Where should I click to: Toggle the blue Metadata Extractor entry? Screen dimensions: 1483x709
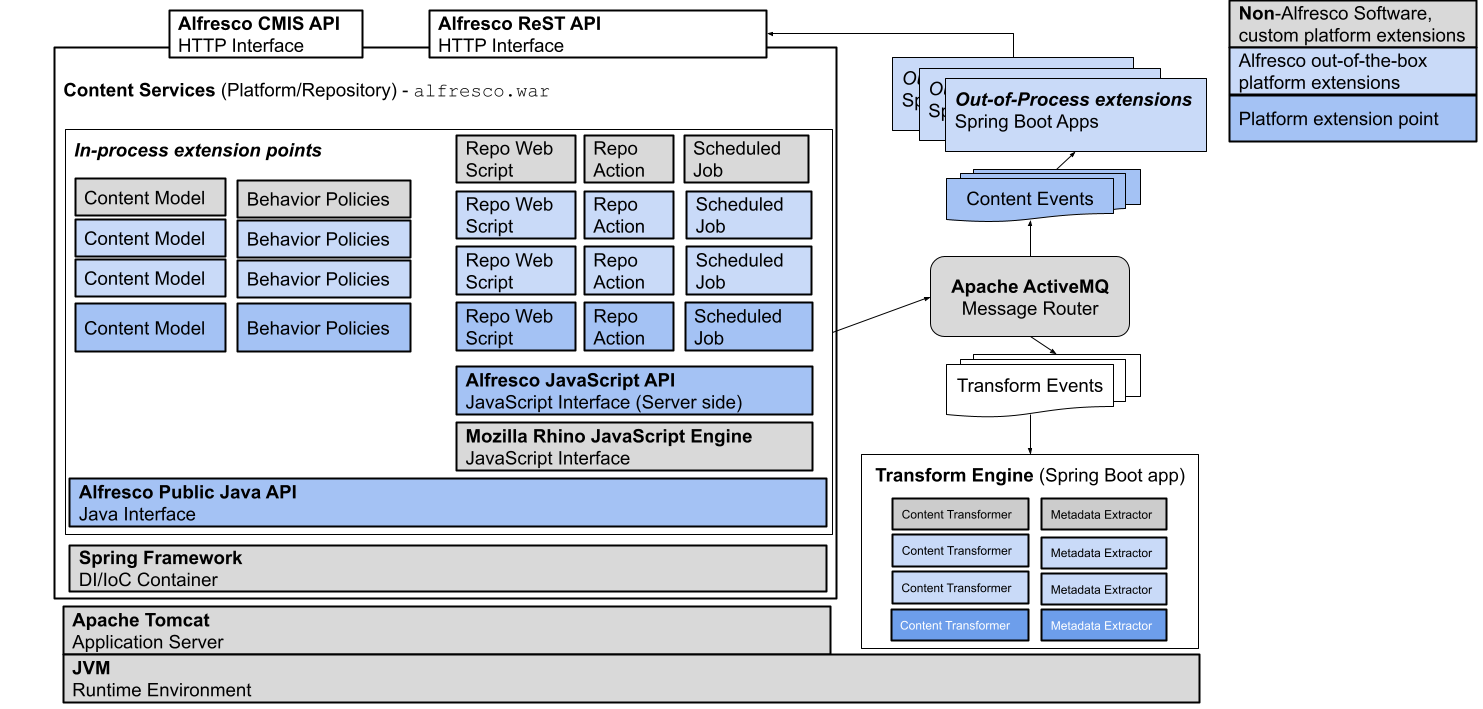pos(1103,625)
